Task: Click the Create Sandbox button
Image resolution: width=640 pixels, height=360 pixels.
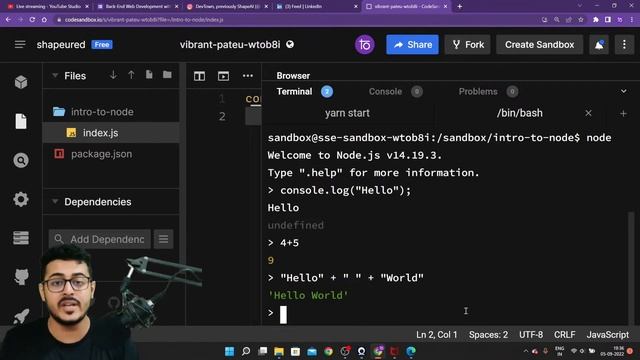Action: [539, 44]
